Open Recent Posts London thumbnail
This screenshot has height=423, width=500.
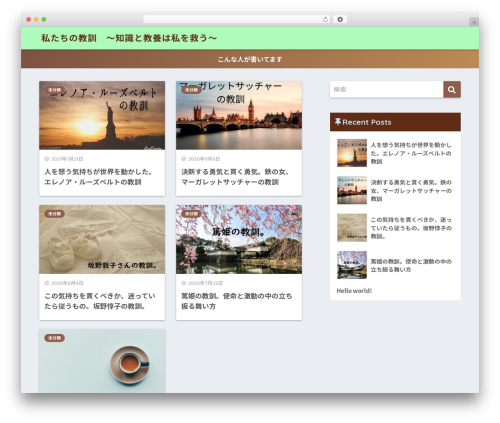(352, 190)
